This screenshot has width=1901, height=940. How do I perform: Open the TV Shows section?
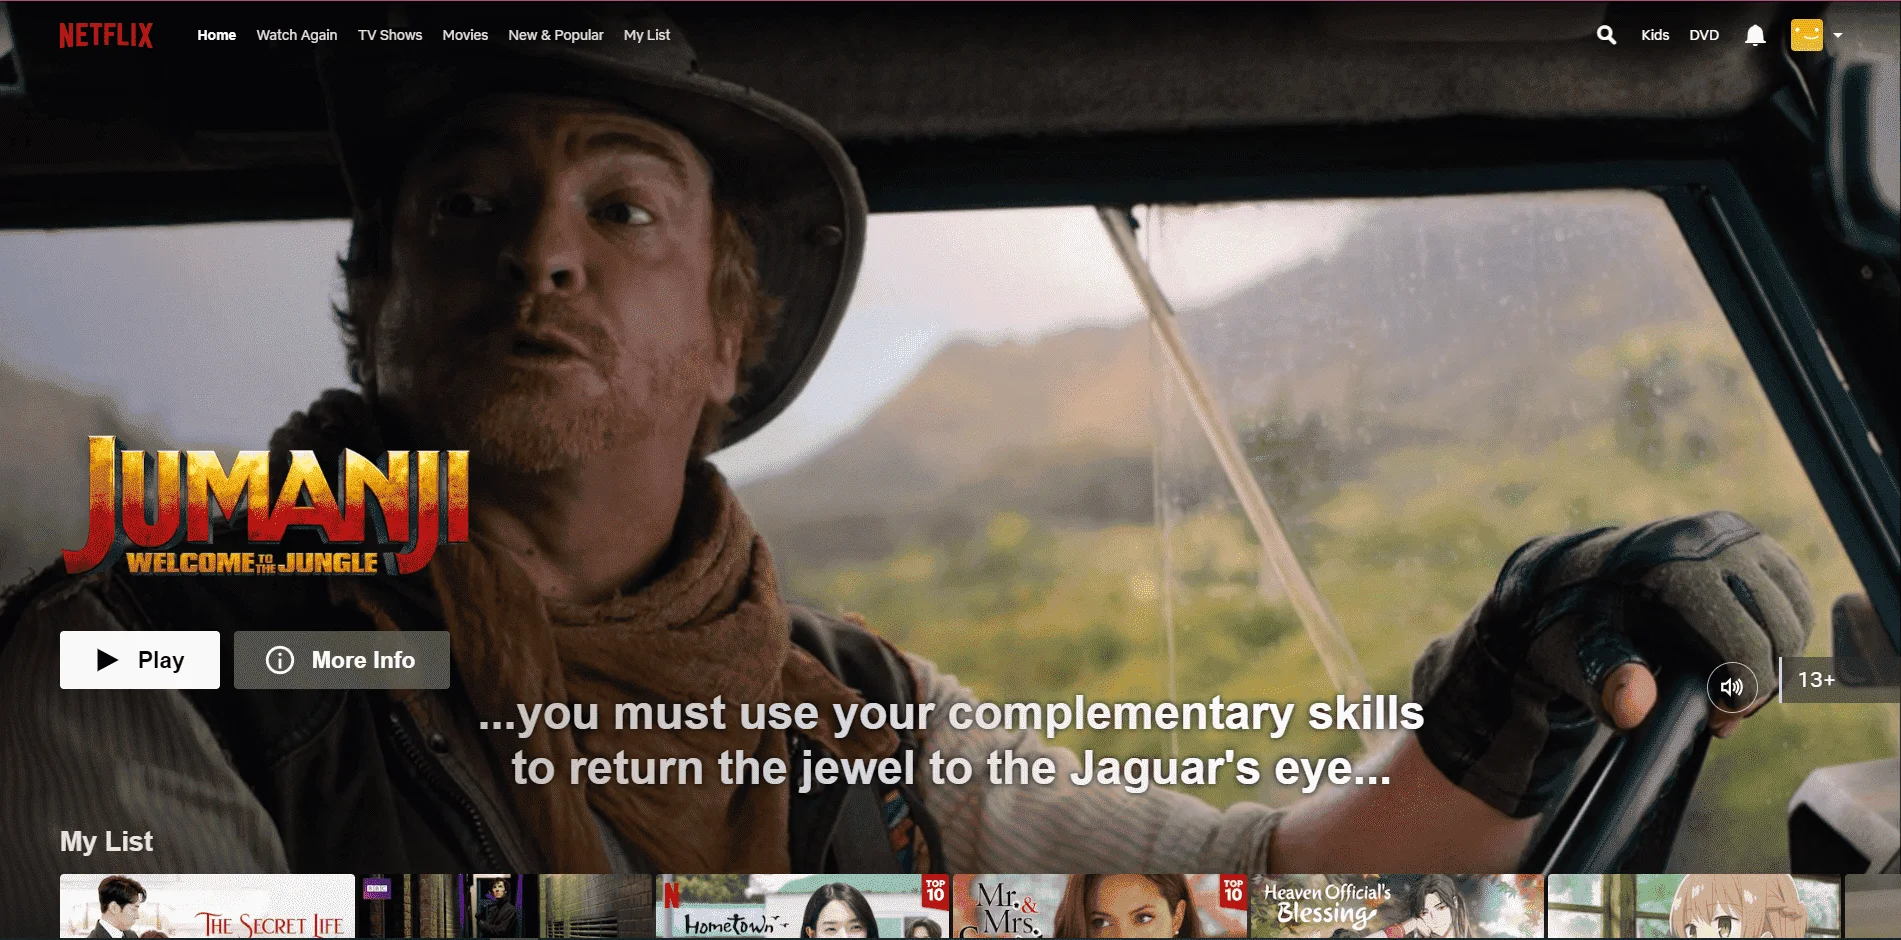point(390,35)
